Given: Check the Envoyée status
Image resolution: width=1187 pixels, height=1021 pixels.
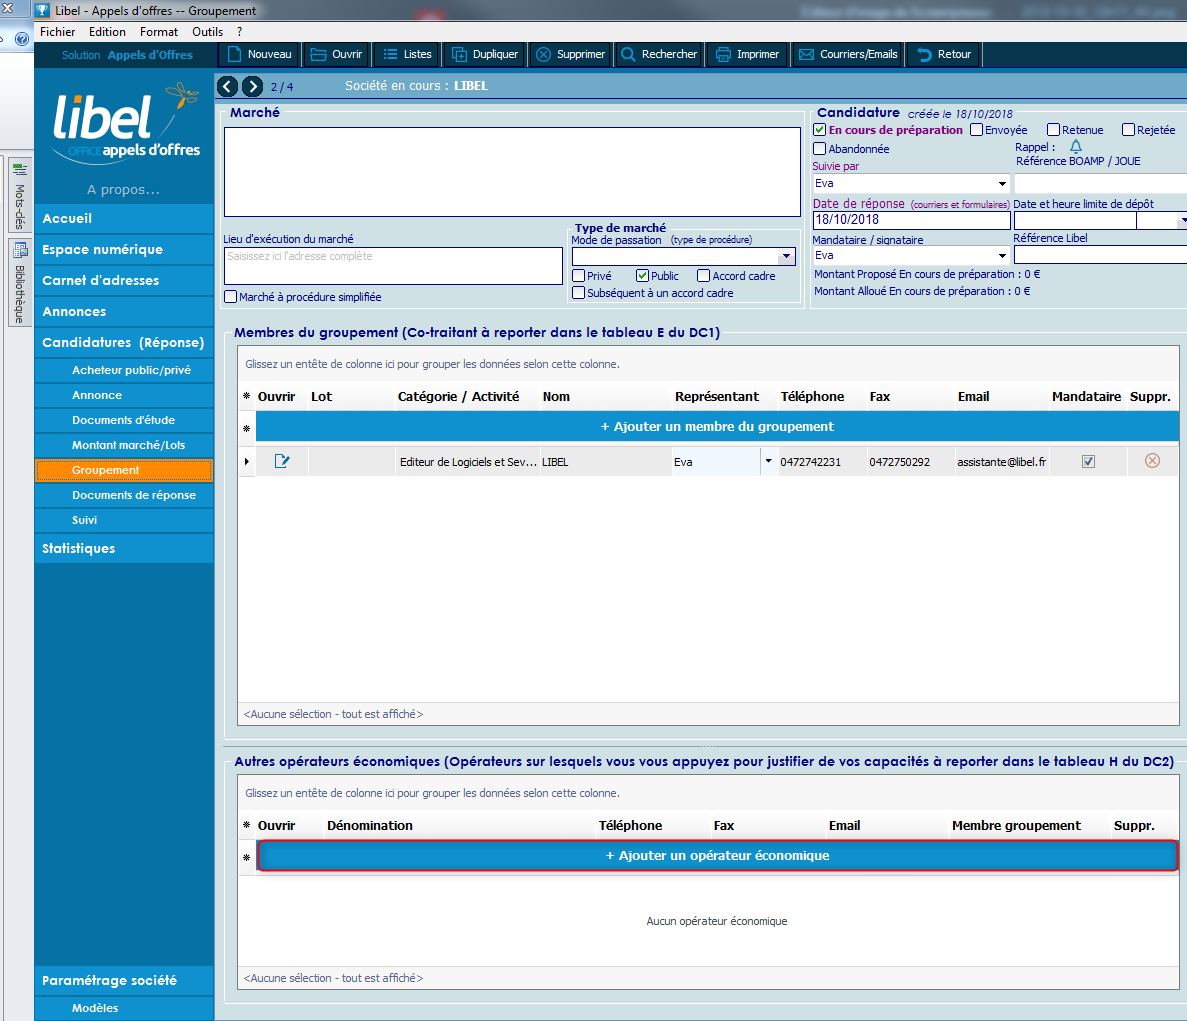Looking at the screenshot, I should click(x=977, y=130).
